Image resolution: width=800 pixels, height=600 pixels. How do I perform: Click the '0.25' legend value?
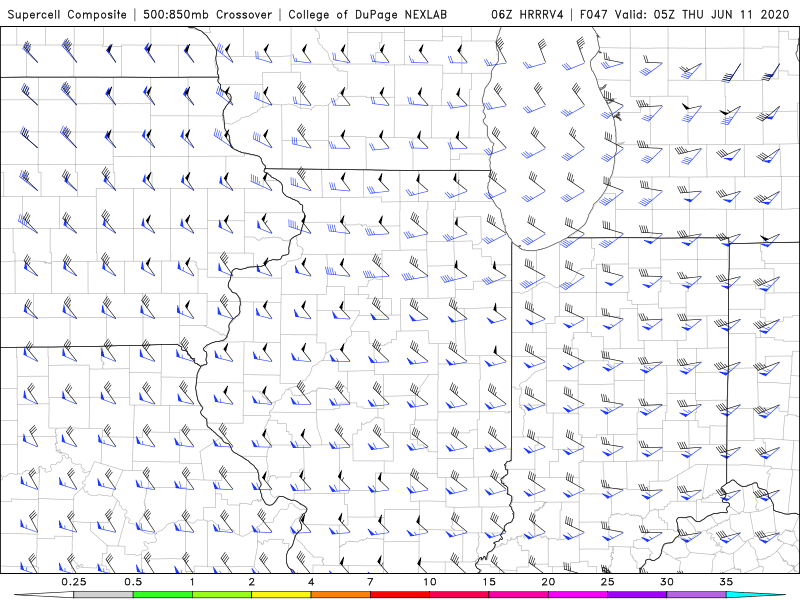point(74,582)
